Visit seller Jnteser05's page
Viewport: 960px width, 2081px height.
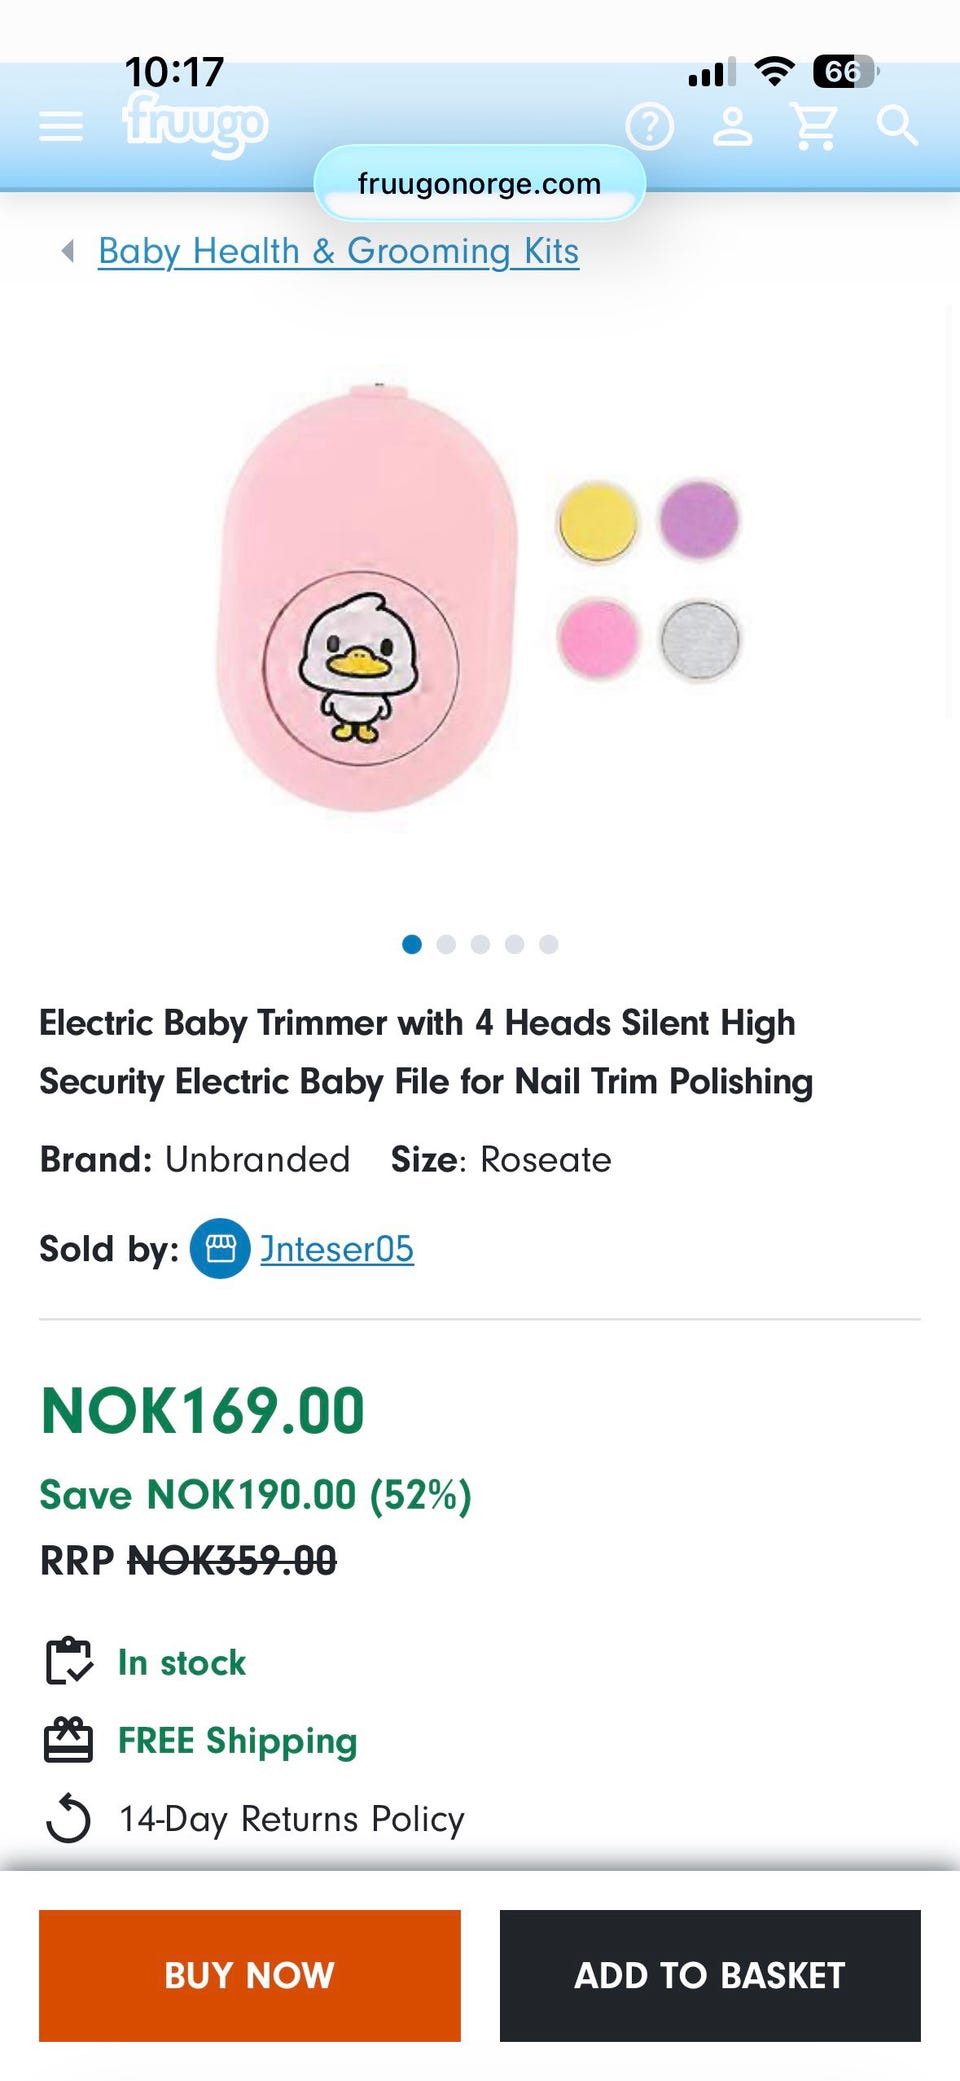337,1248
